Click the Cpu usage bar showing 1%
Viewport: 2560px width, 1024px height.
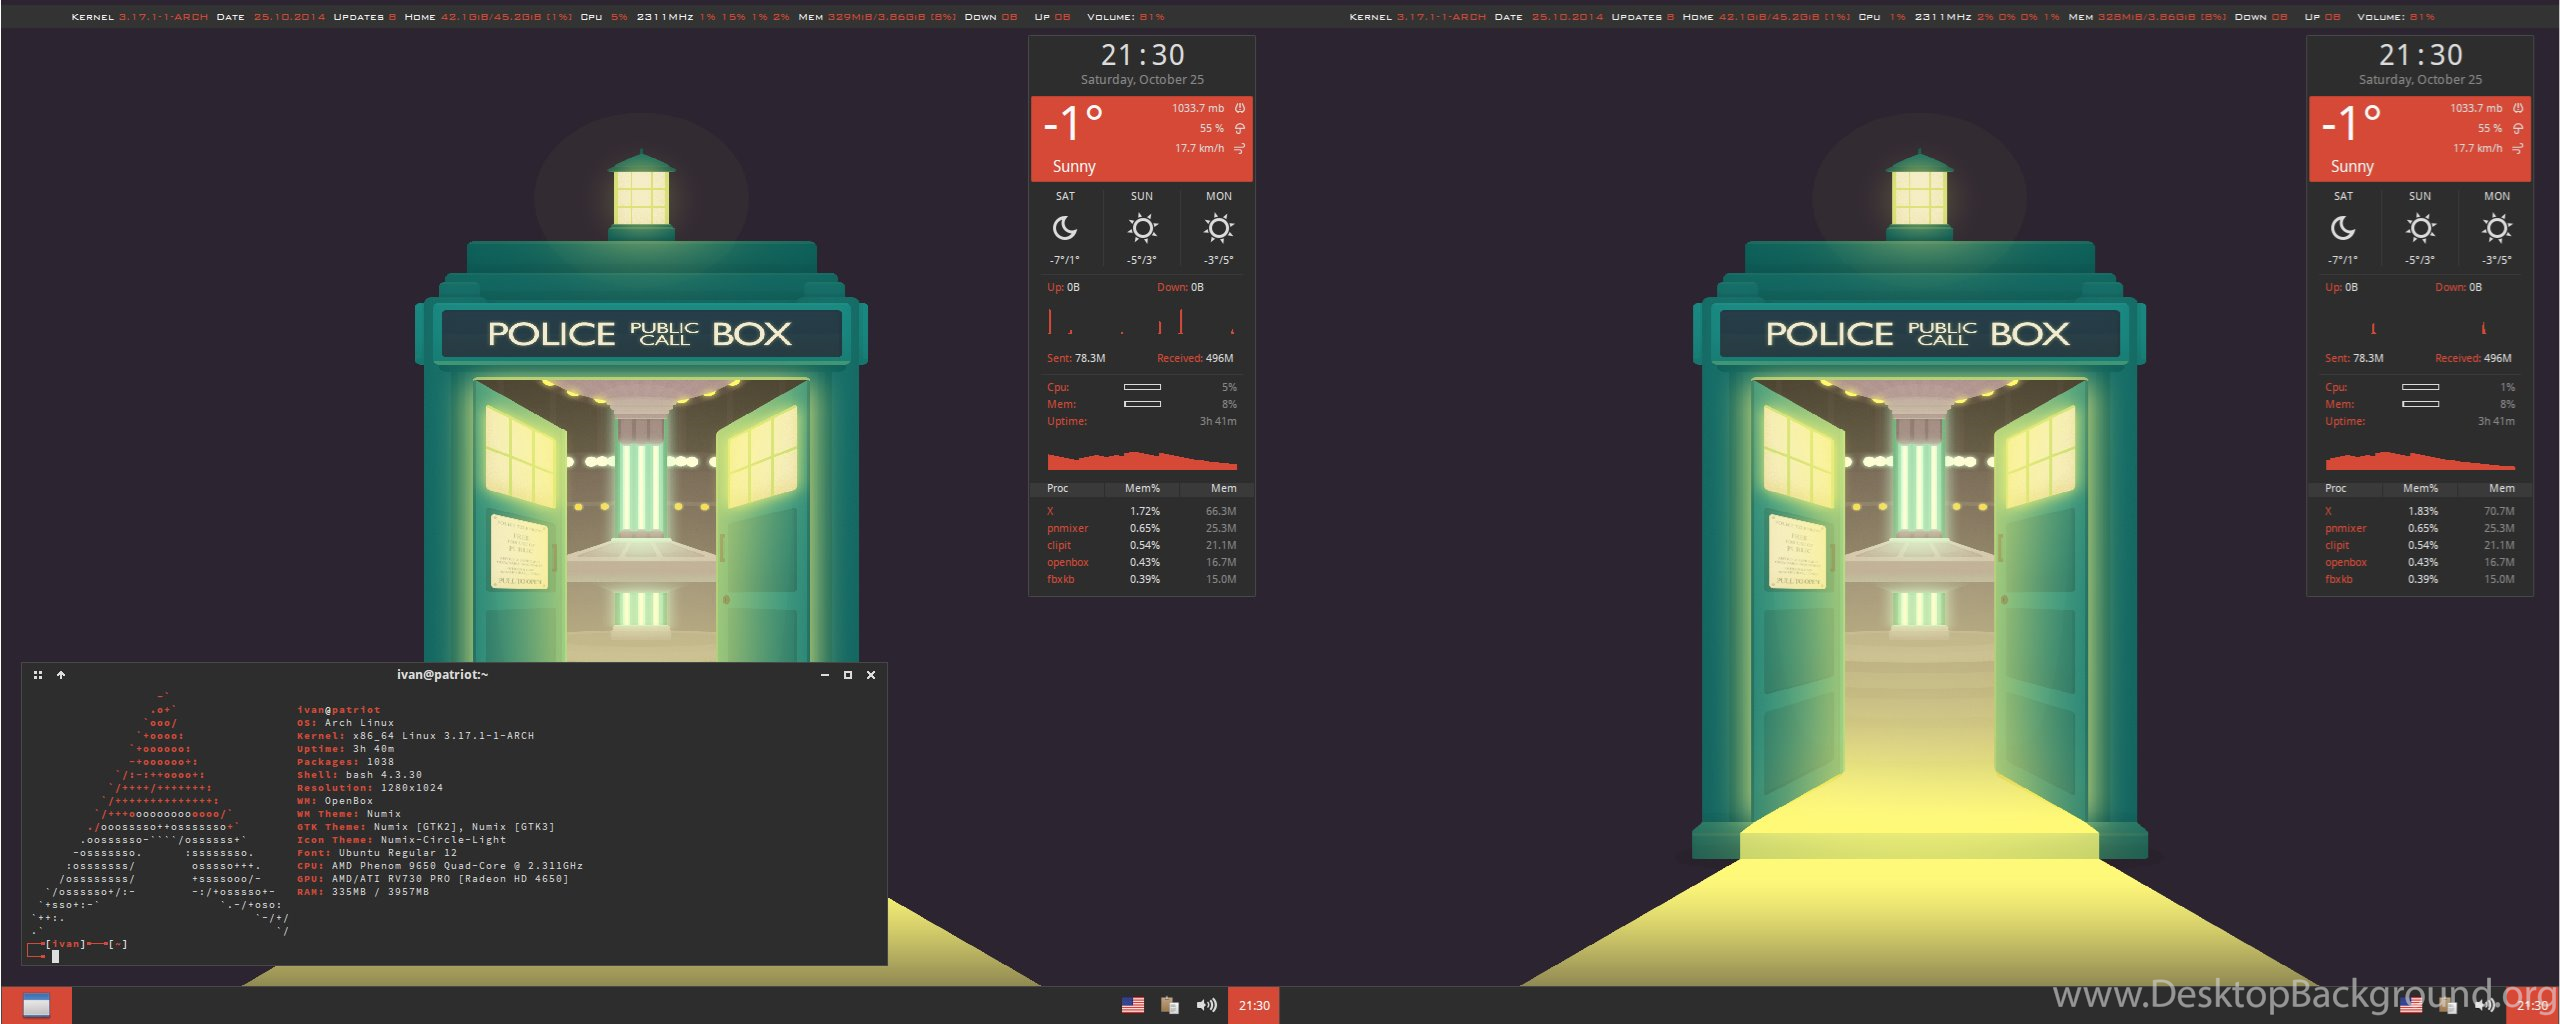[x=2420, y=387]
